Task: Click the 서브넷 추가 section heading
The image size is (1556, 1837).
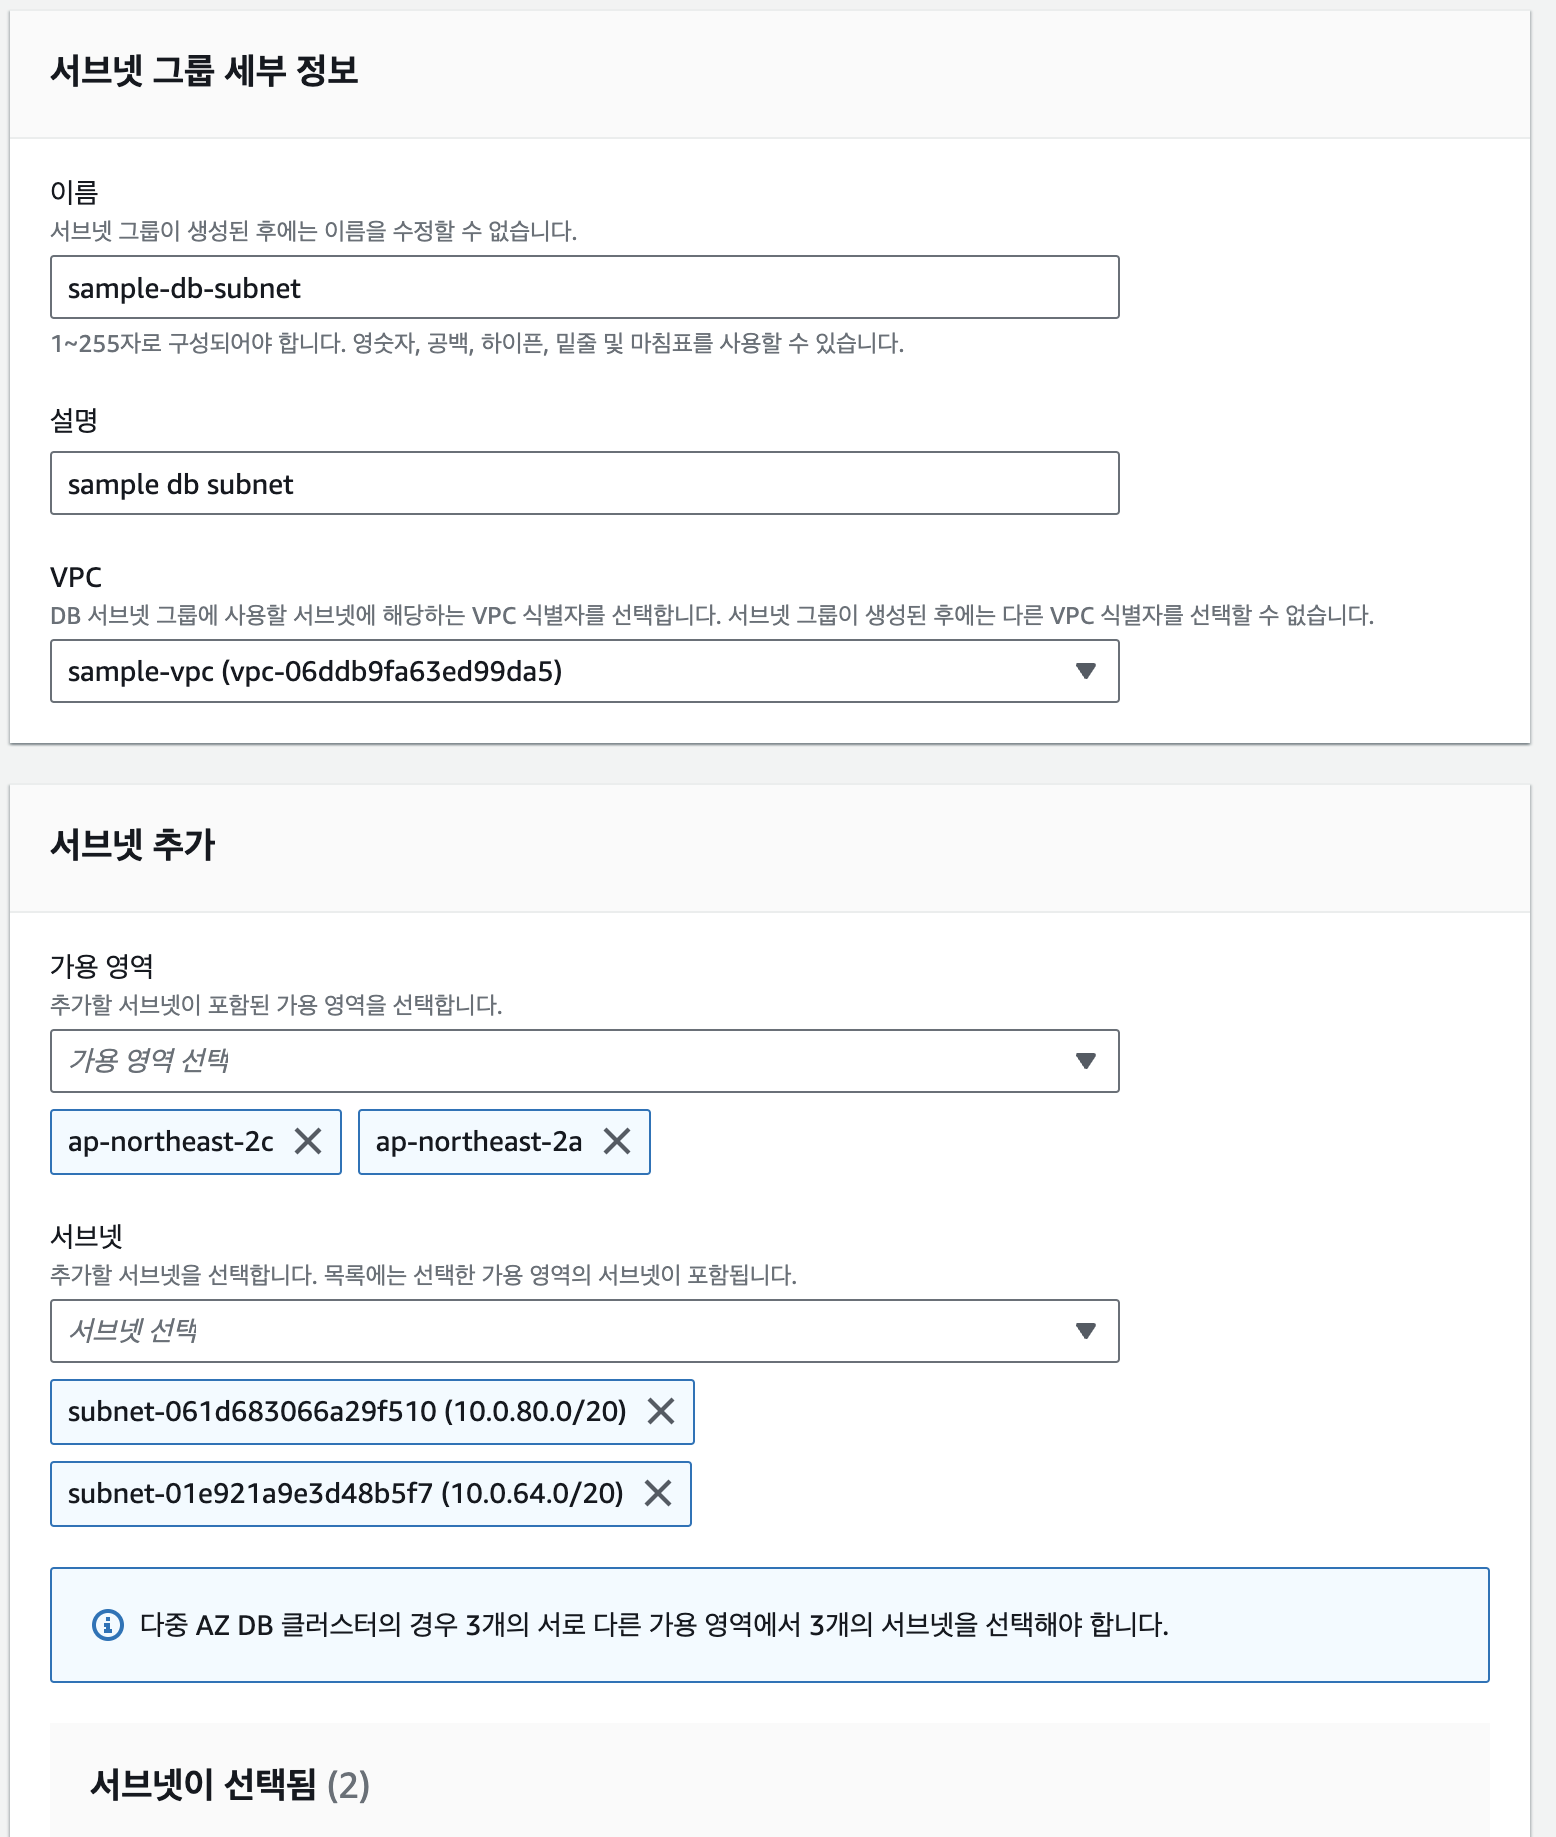Action: click(x=133, y=845)
